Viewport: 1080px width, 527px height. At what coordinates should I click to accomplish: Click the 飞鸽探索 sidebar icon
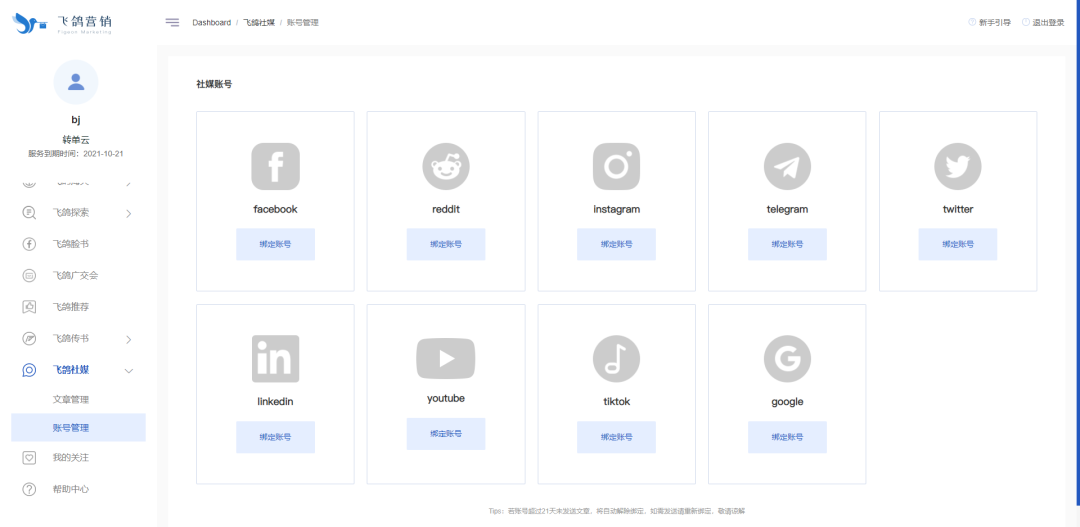(x=29, y=212)
